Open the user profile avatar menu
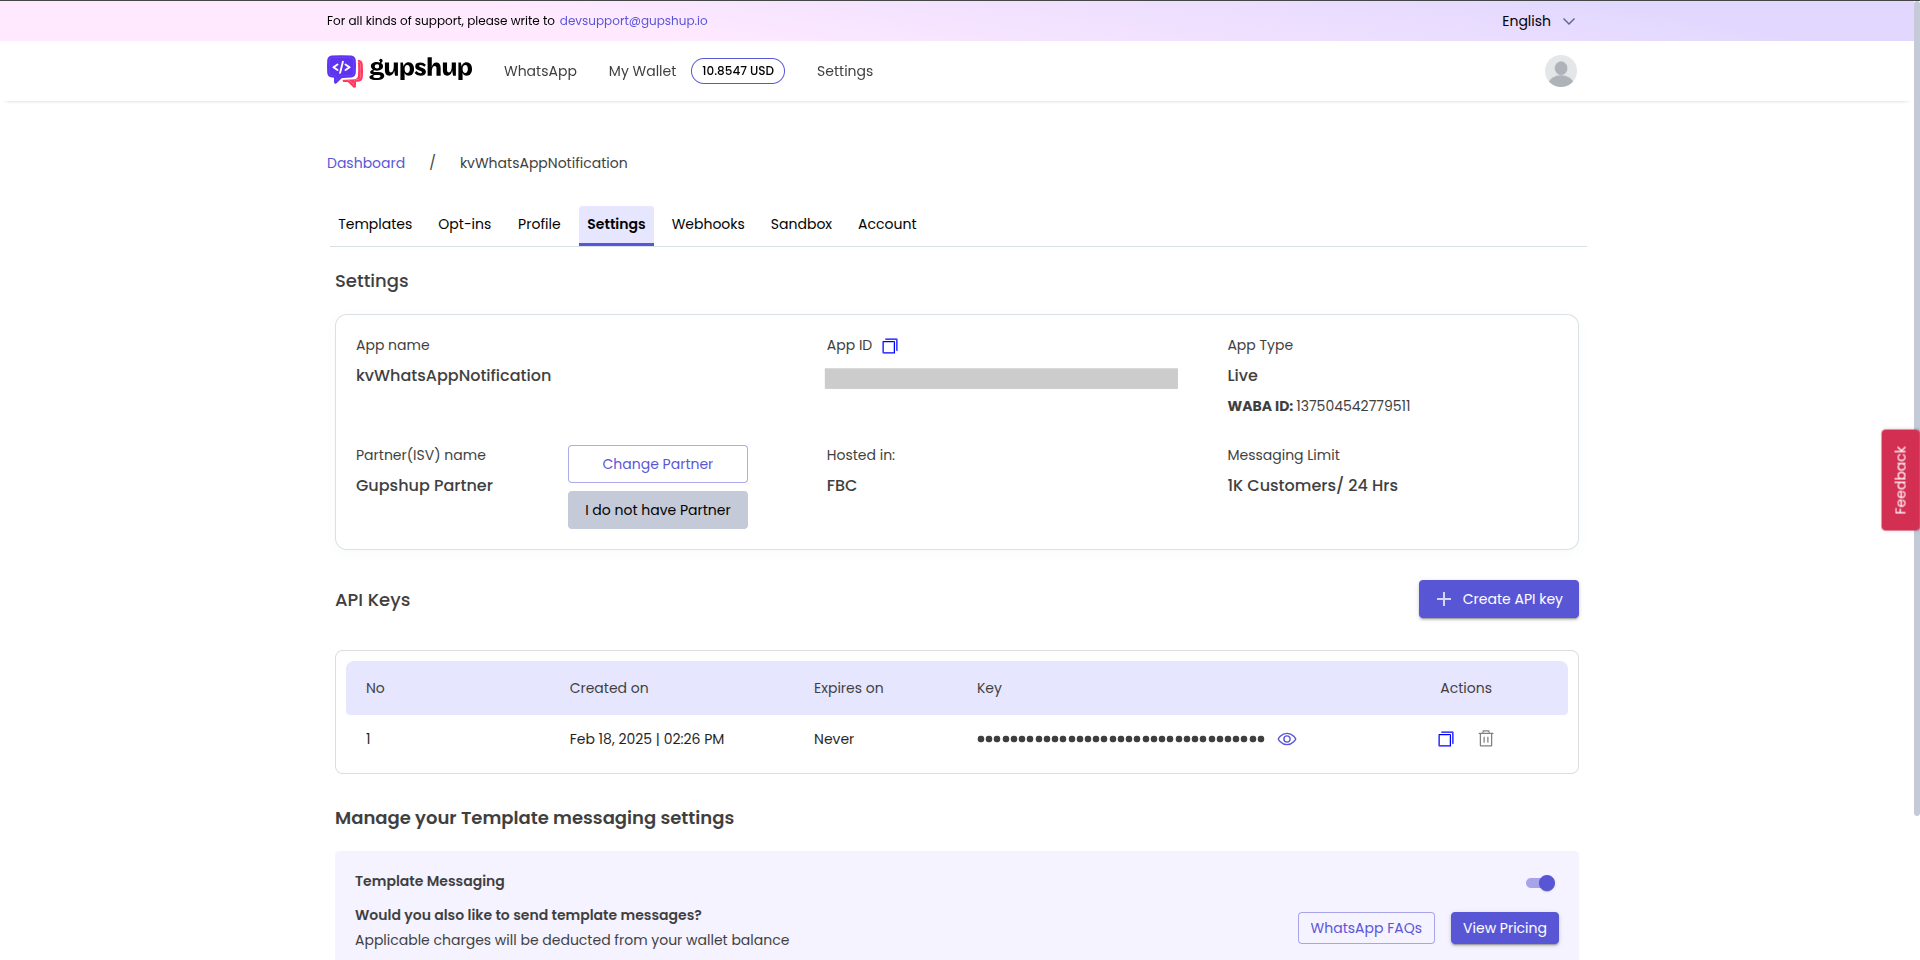Viewport: 1920px width, 960px height. 1560,71
